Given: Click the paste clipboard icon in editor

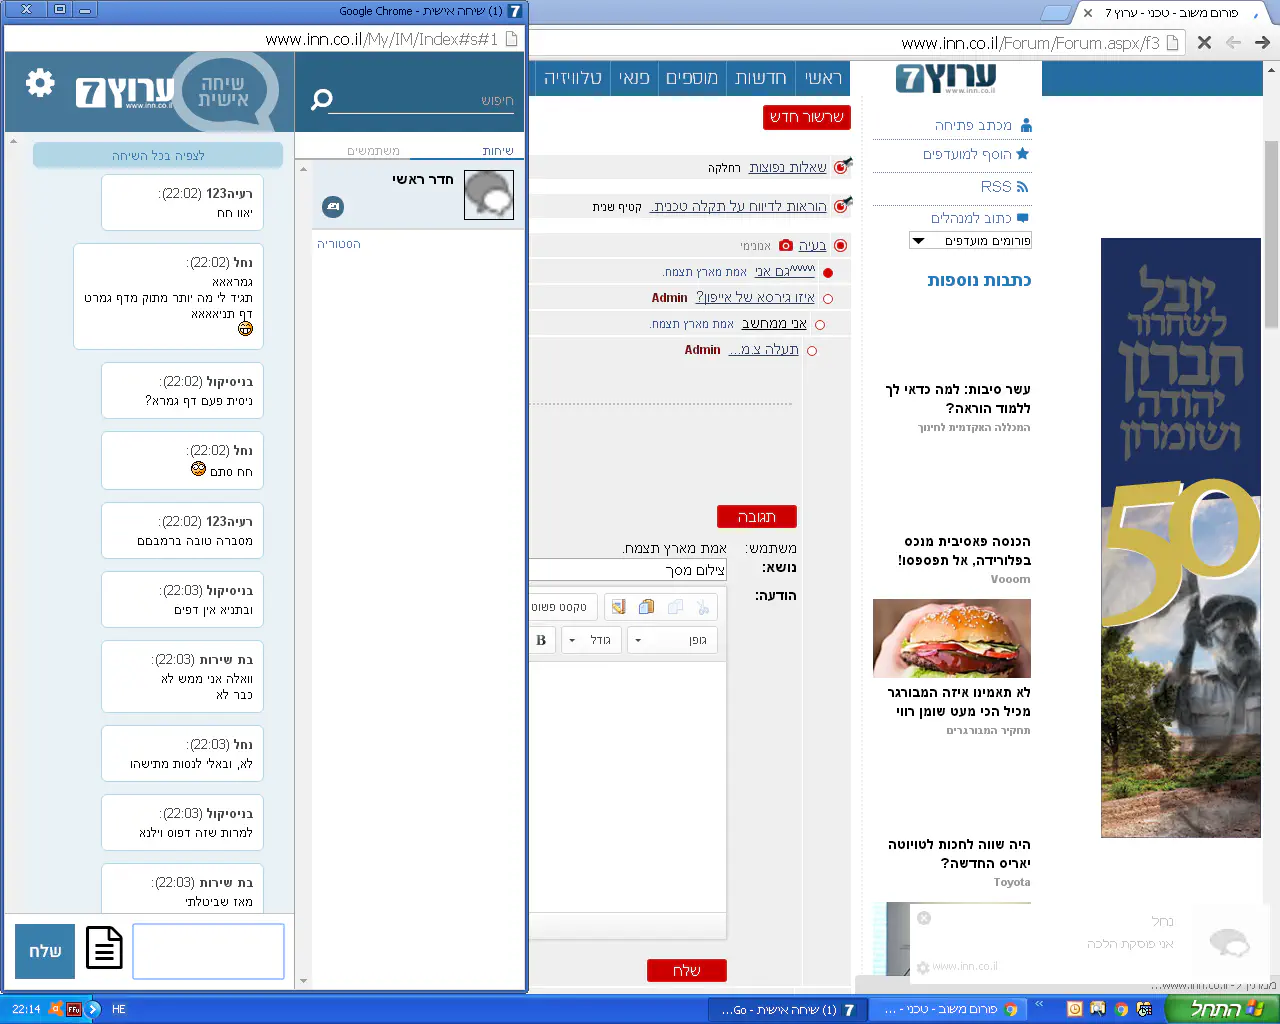Looking at the screenshot, I should click(x=647, y=607).
